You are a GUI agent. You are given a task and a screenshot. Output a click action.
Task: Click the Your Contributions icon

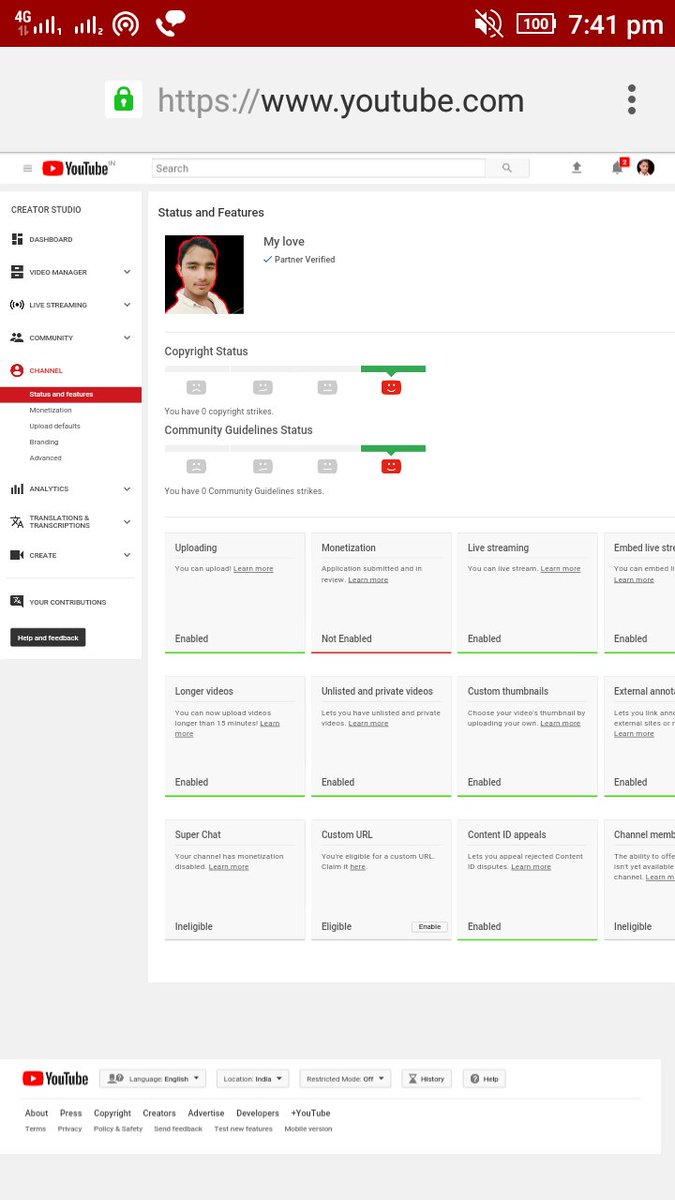point(17,602)
